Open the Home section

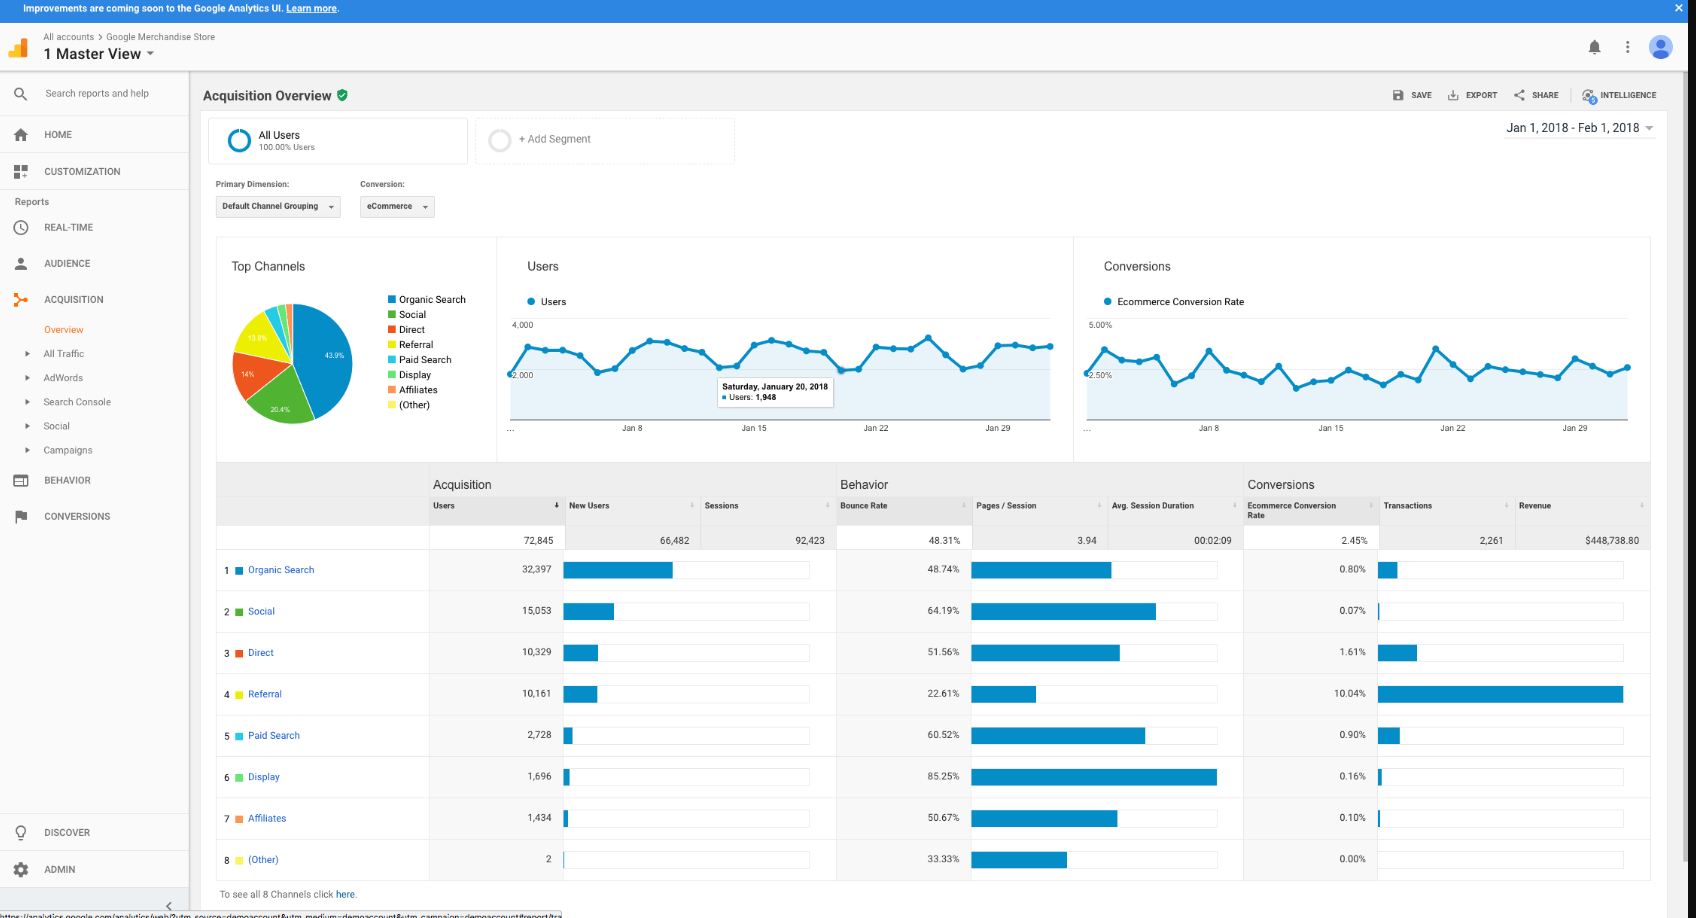pos(58,135)
